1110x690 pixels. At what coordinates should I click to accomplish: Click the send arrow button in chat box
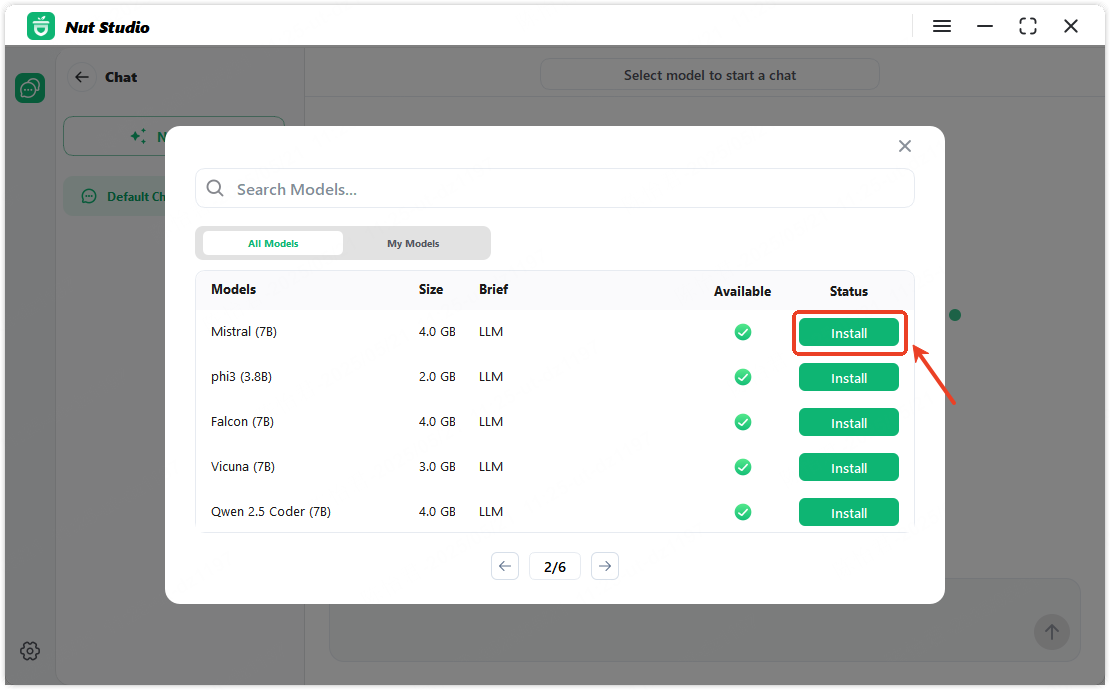(1051, 632)
